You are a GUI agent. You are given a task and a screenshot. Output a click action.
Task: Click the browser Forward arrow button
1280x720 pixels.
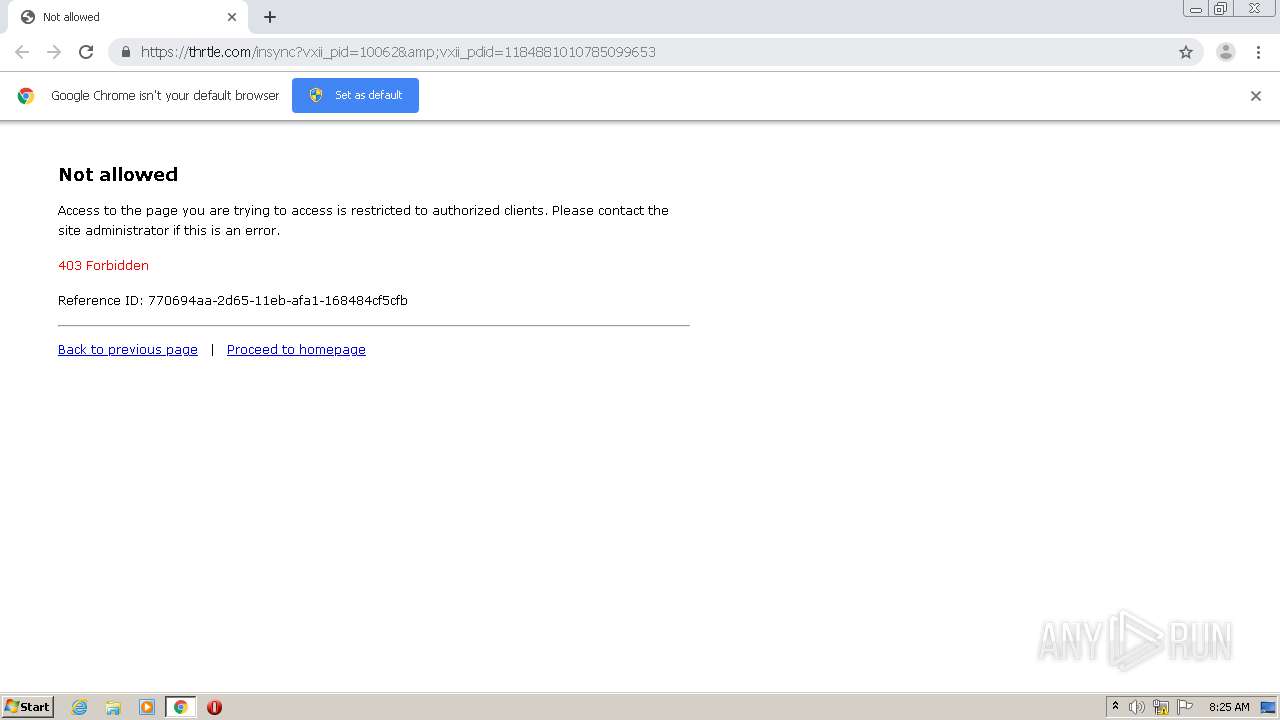click(x=54, y=52)
